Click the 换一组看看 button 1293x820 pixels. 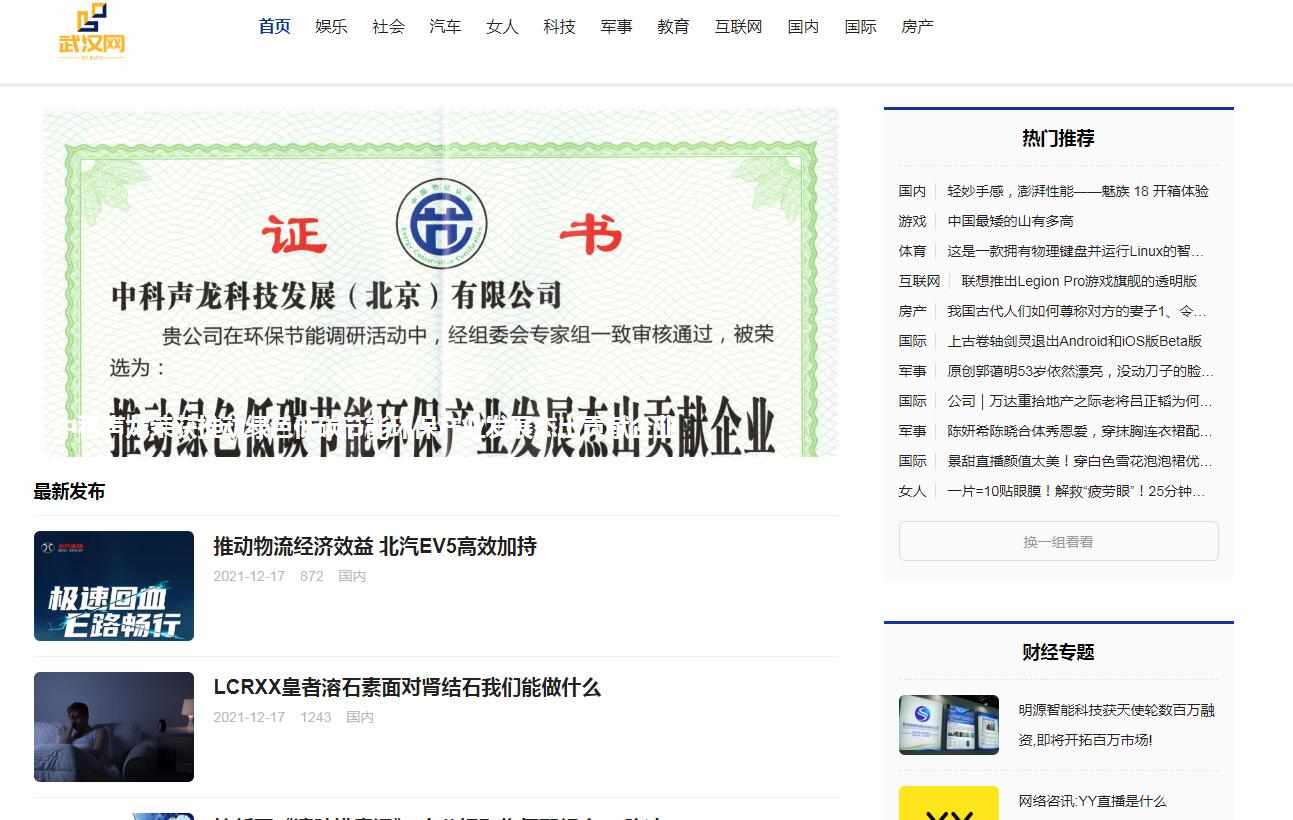point(1058,541)
